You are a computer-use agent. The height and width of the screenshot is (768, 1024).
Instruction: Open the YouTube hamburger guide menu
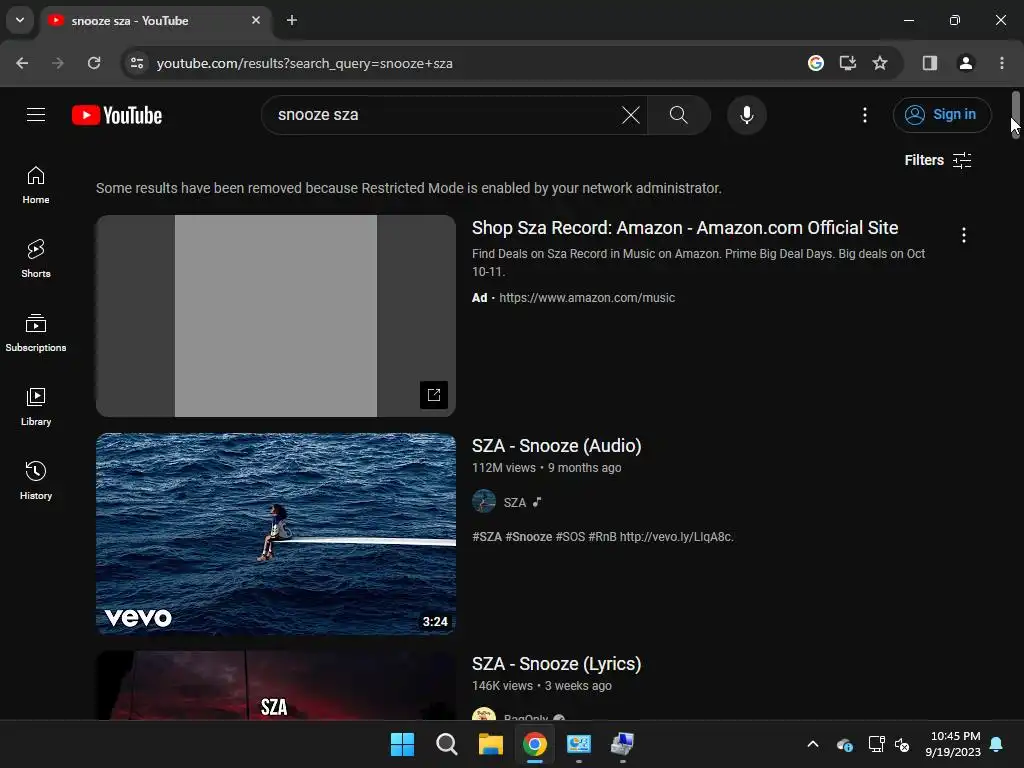[x=36, y=115]
